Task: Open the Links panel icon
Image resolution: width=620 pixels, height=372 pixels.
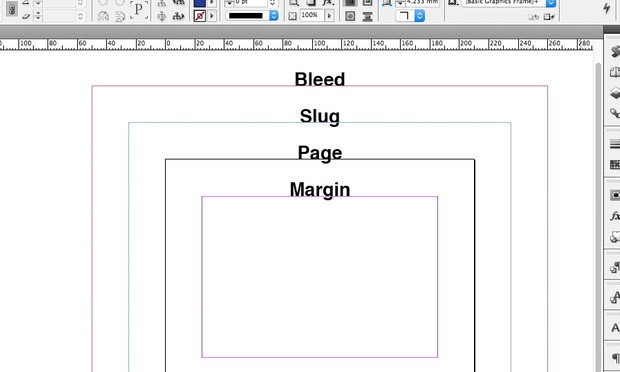Action: (x=614, y=113)
